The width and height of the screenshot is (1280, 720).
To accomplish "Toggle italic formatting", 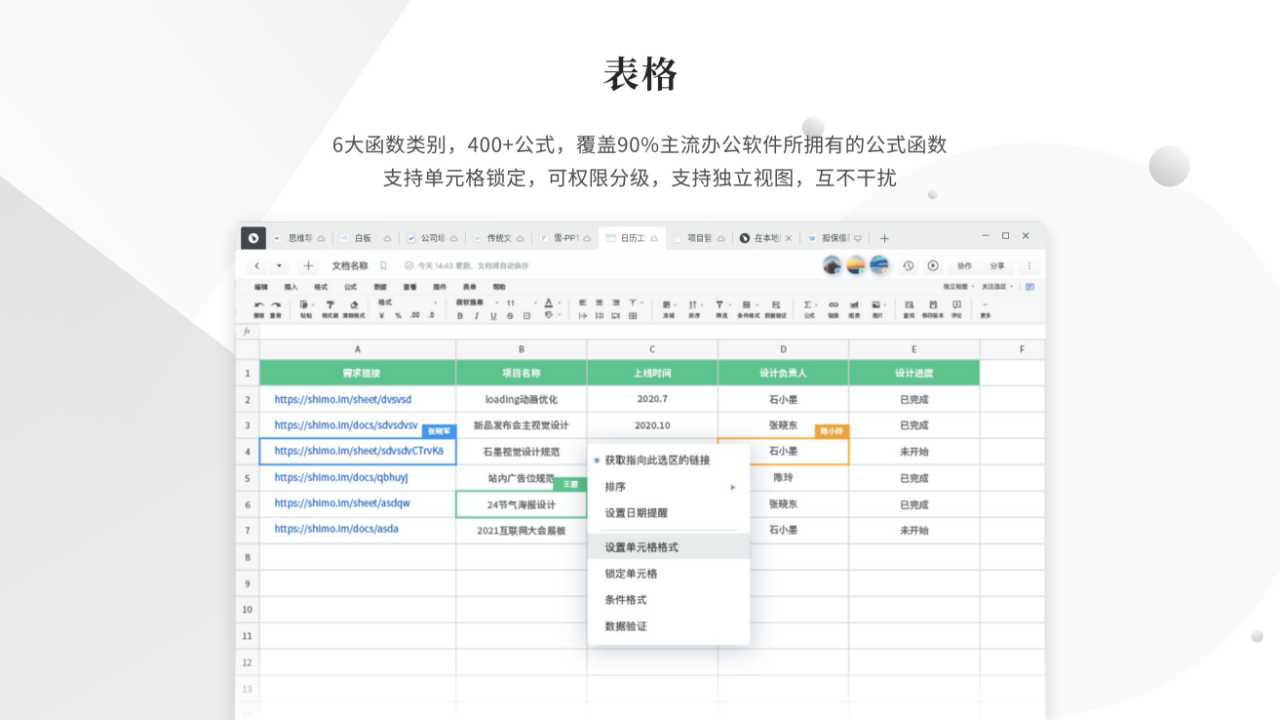I will 475,315.
